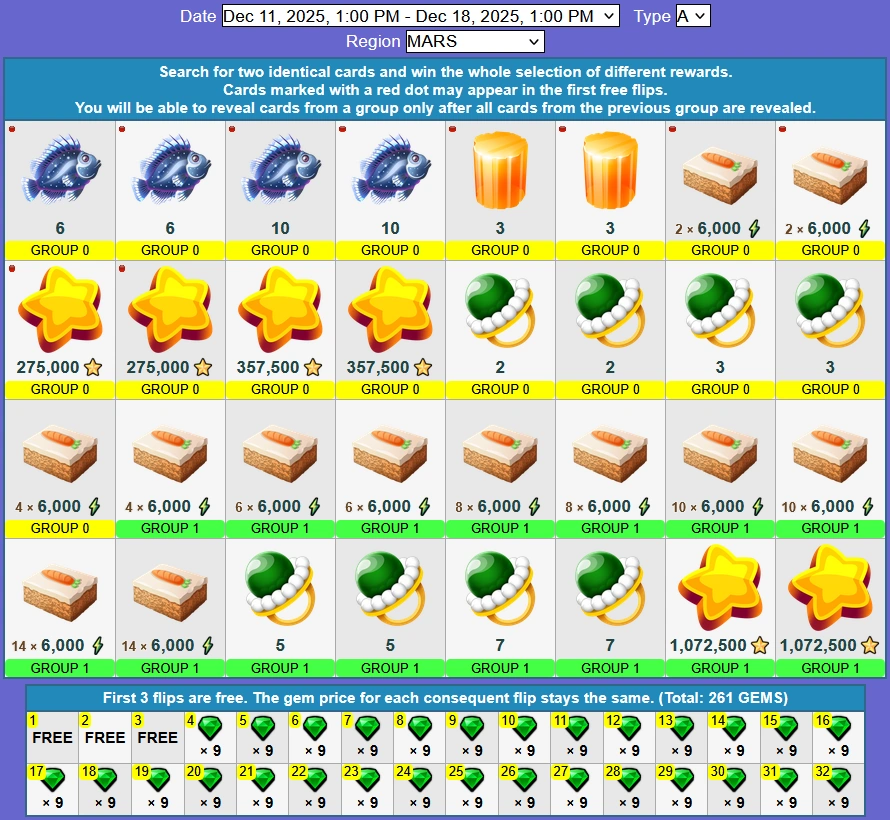Select carrot cake card 4 × 6,000 in GROUP 1
Viewport: 890px width, 820px height.
170,469
